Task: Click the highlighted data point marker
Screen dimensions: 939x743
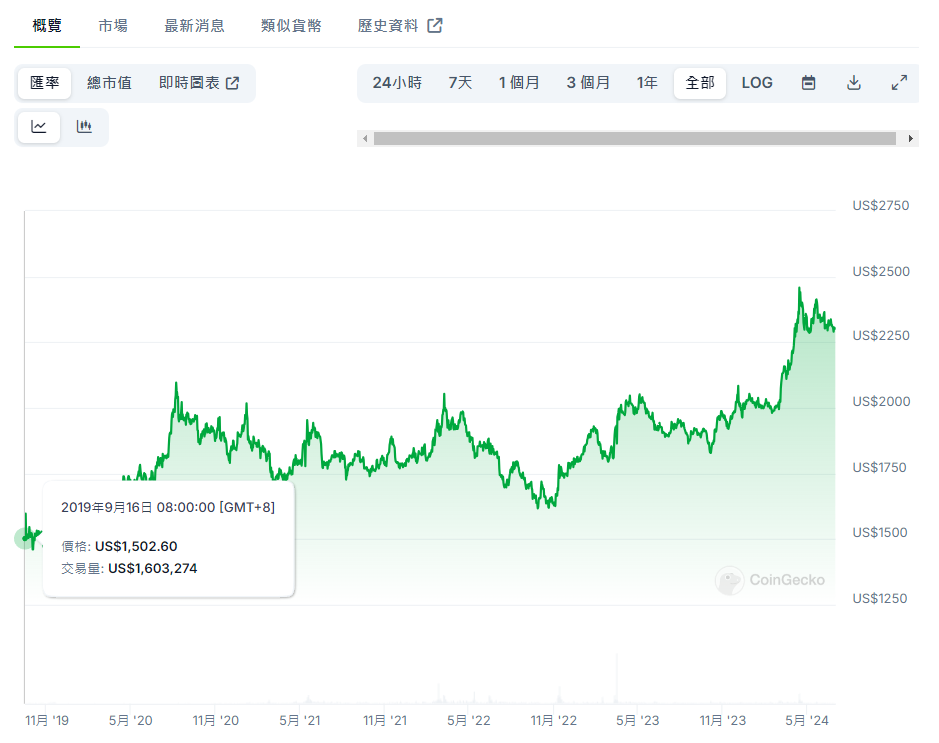Action: pyautogui.click(x=25, y=538)
